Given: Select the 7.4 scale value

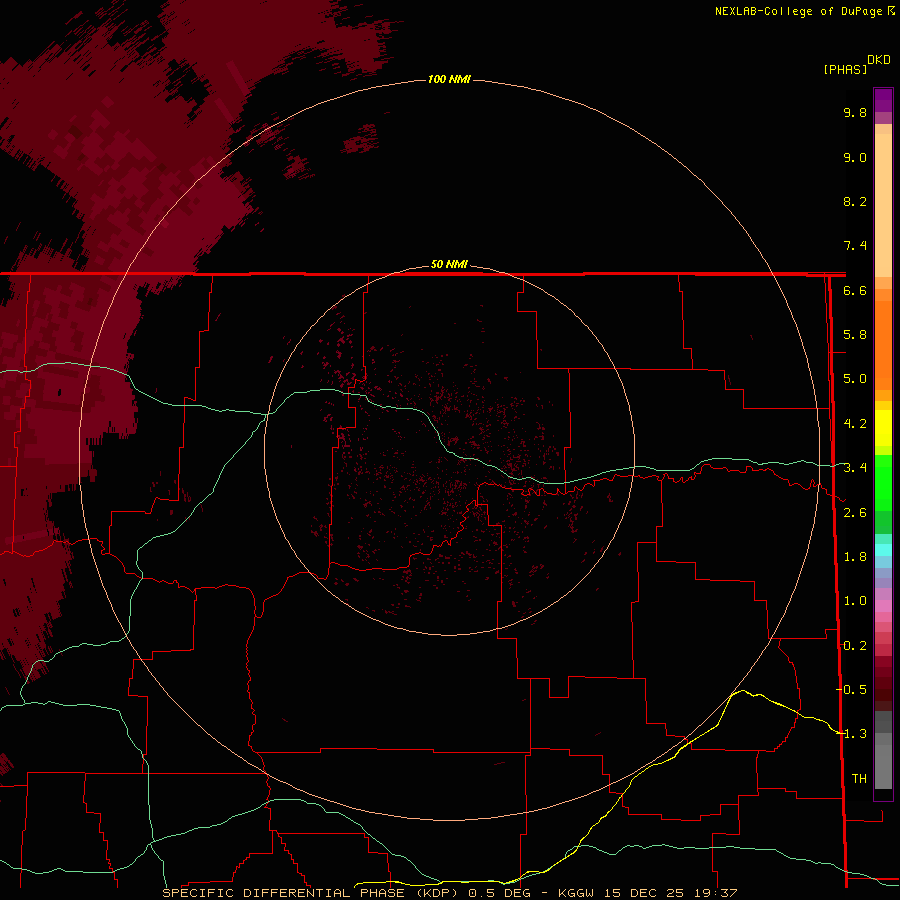Looking at the screenshot, I should (x=855, y=246).
